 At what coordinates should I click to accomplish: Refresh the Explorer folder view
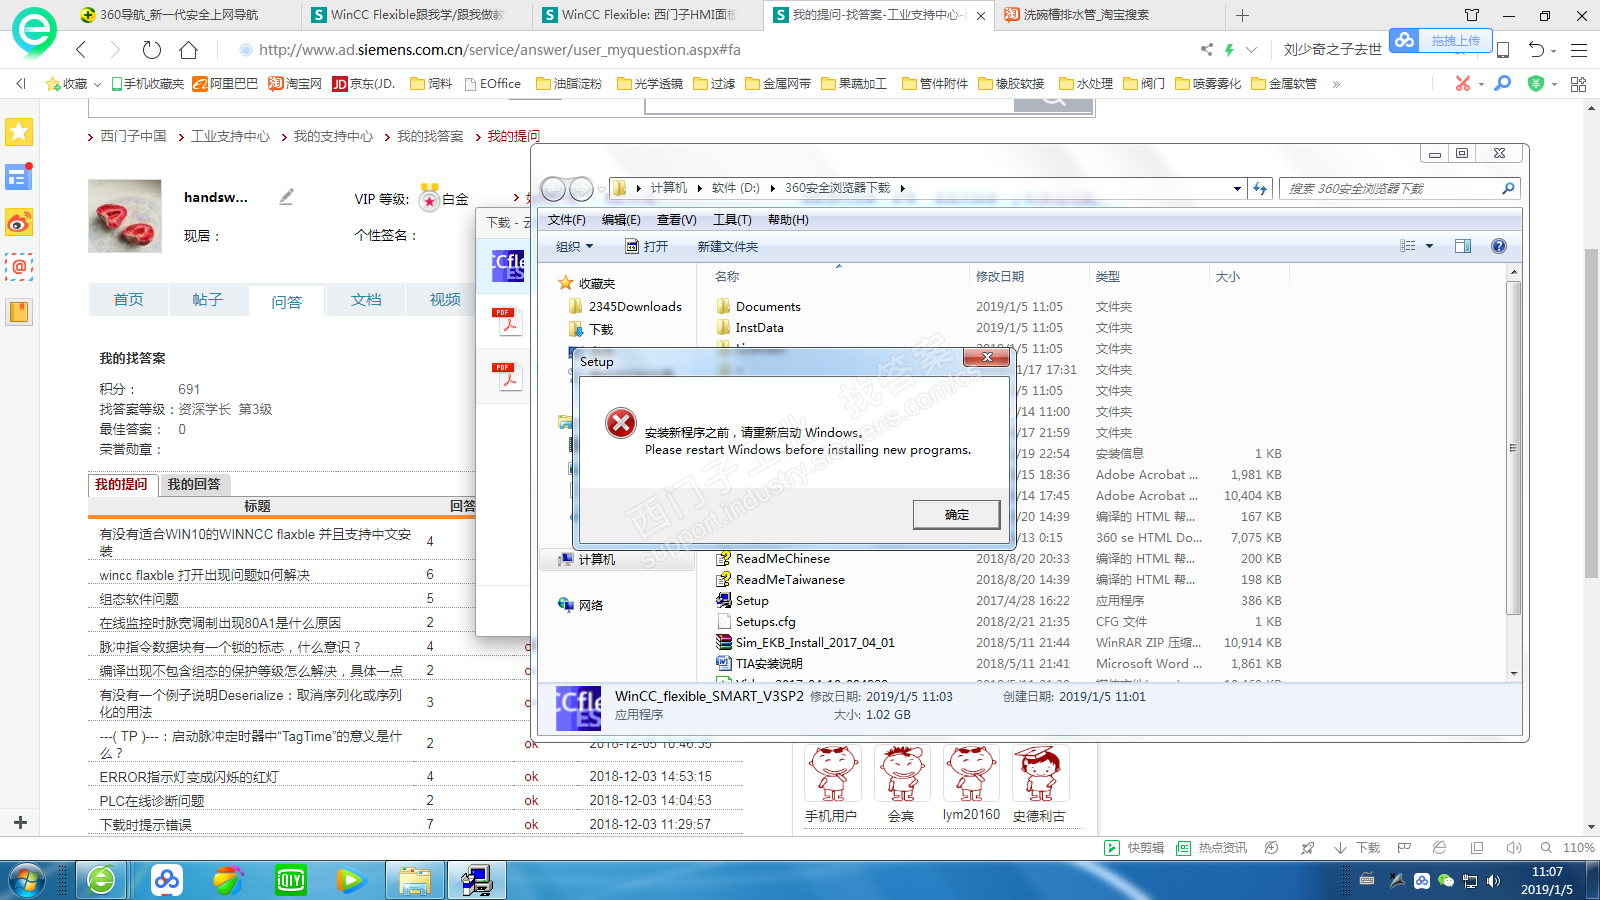point(1260,188)
